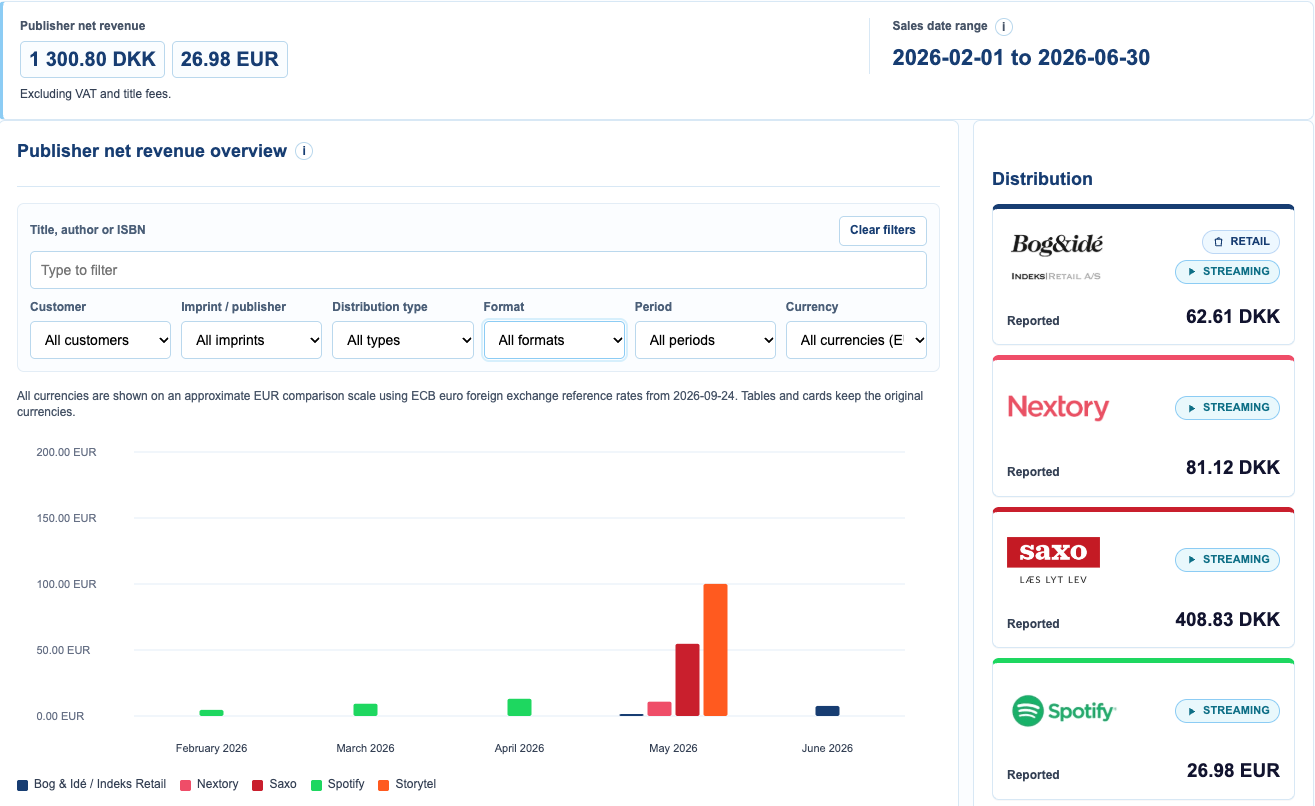This screenshot has width=1315, height=806.
Task: Toggle Spotify series in chart legend
Action: pyautogui.click(x=338, y=784)
